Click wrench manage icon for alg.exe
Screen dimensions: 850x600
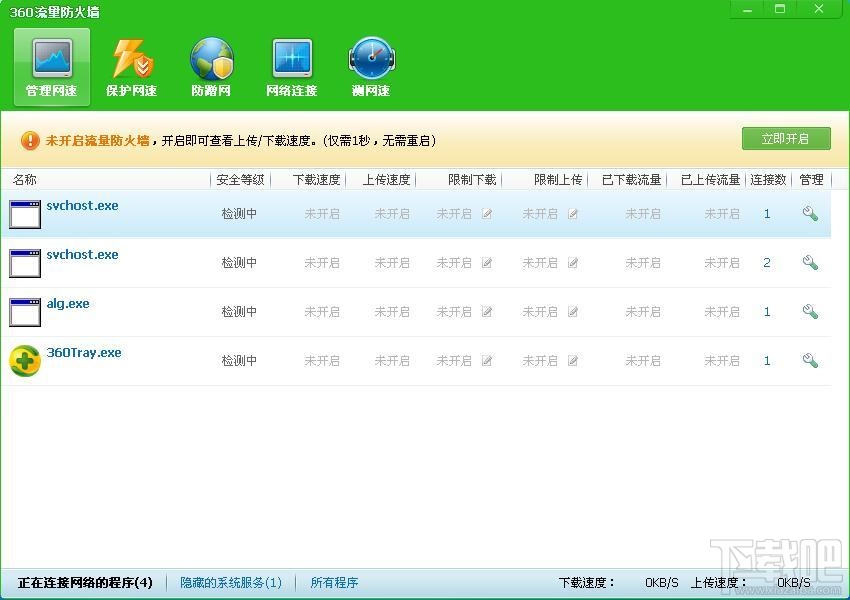tap(810, 312)
